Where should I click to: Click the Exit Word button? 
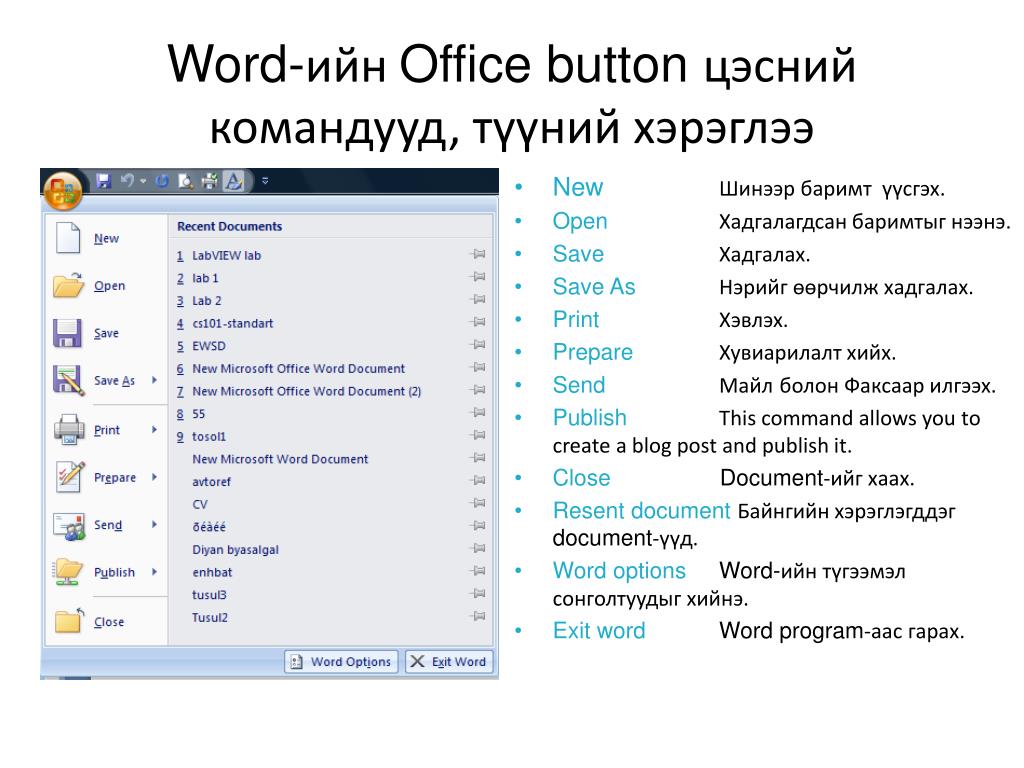449,662
